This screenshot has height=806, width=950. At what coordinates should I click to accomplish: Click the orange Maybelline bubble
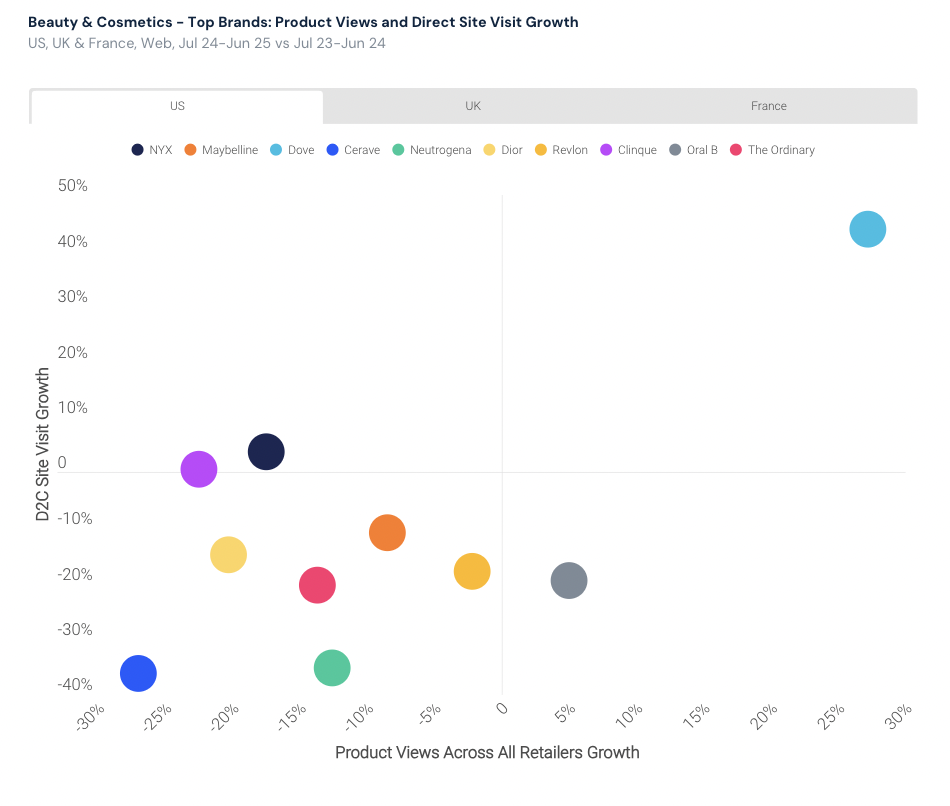(387, 532)
